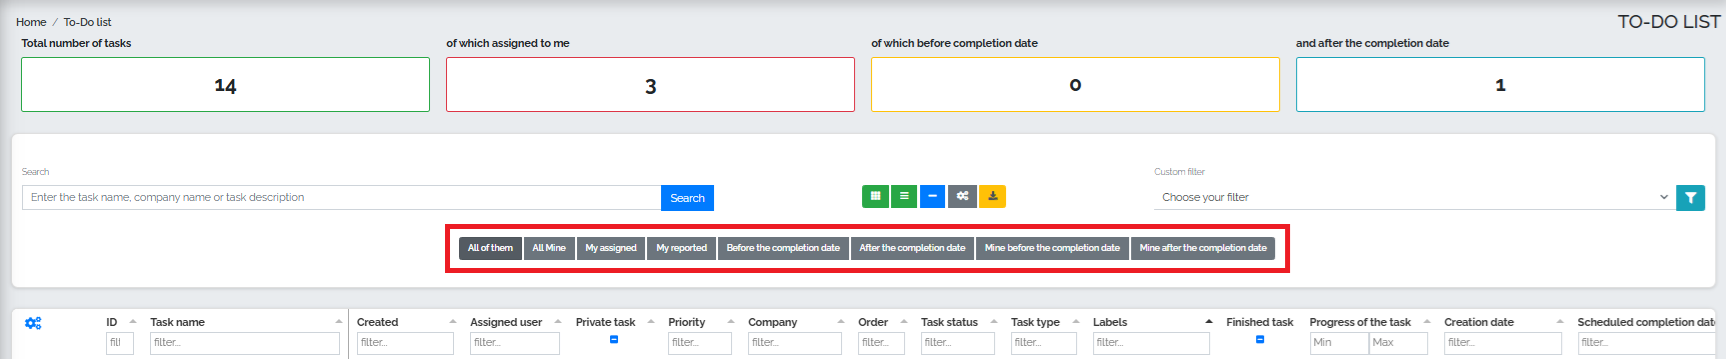The image size is (1726, 360).
Task: Toggle the Private task filter checkbox
Action: click(x=614, y=340)
